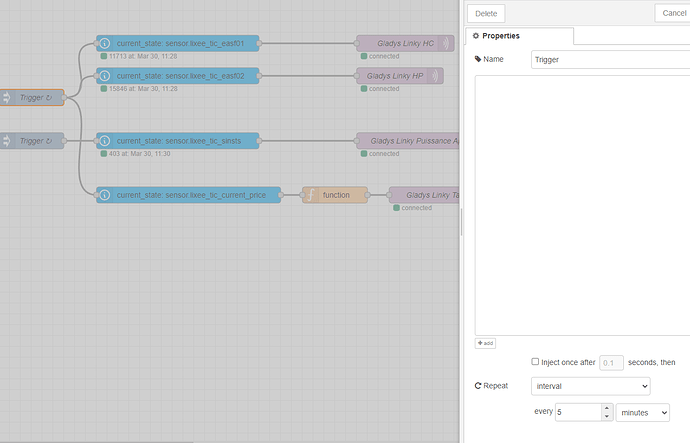Click the small add button below the list
The height and width of the screenshot is (443, 690).
(x=485, y=343)
